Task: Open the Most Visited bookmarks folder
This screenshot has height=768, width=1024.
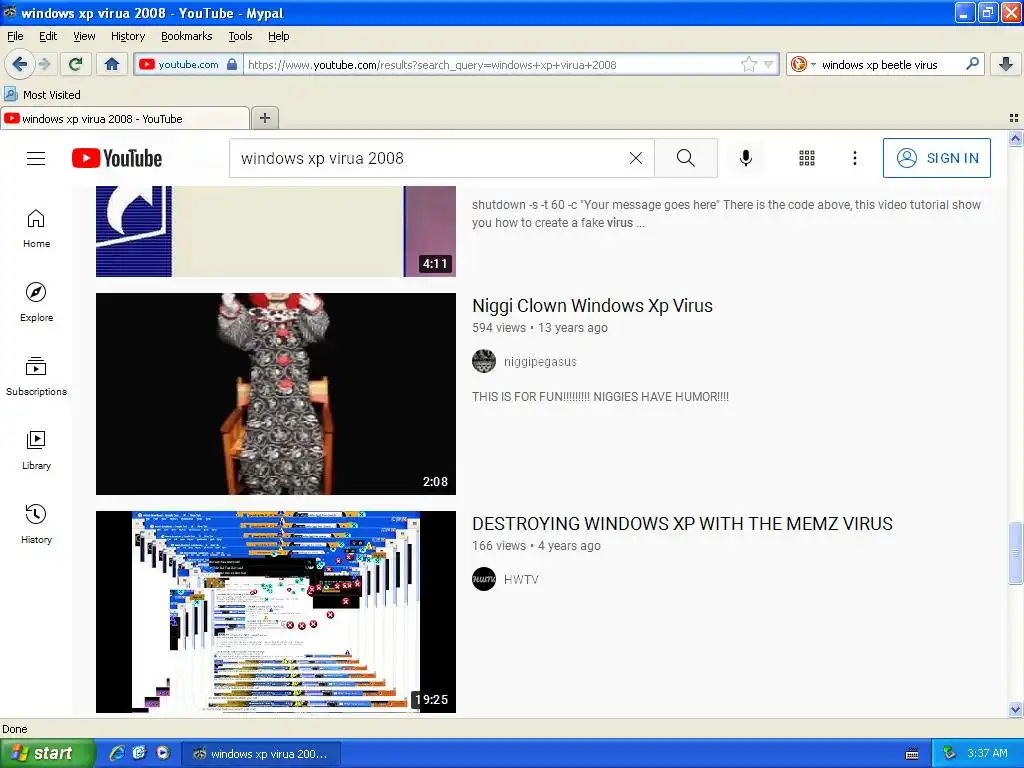Action: (x=42, y=95)
